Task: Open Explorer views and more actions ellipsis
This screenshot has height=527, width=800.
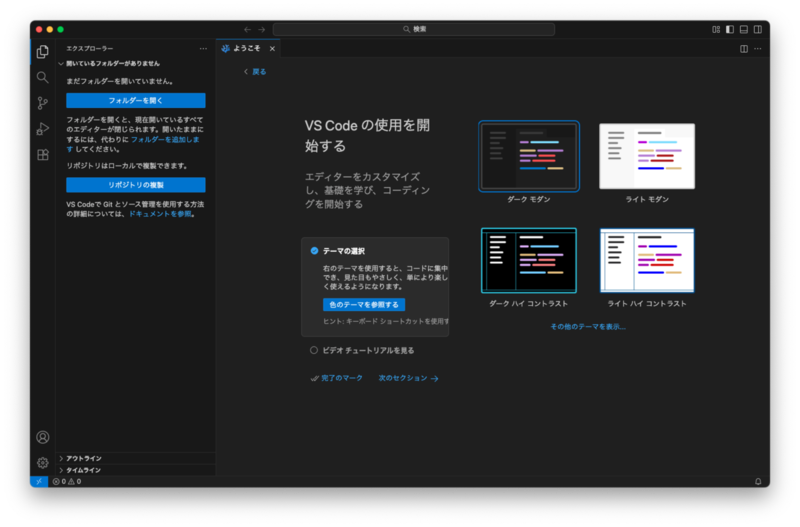Action: pos(203,49)
